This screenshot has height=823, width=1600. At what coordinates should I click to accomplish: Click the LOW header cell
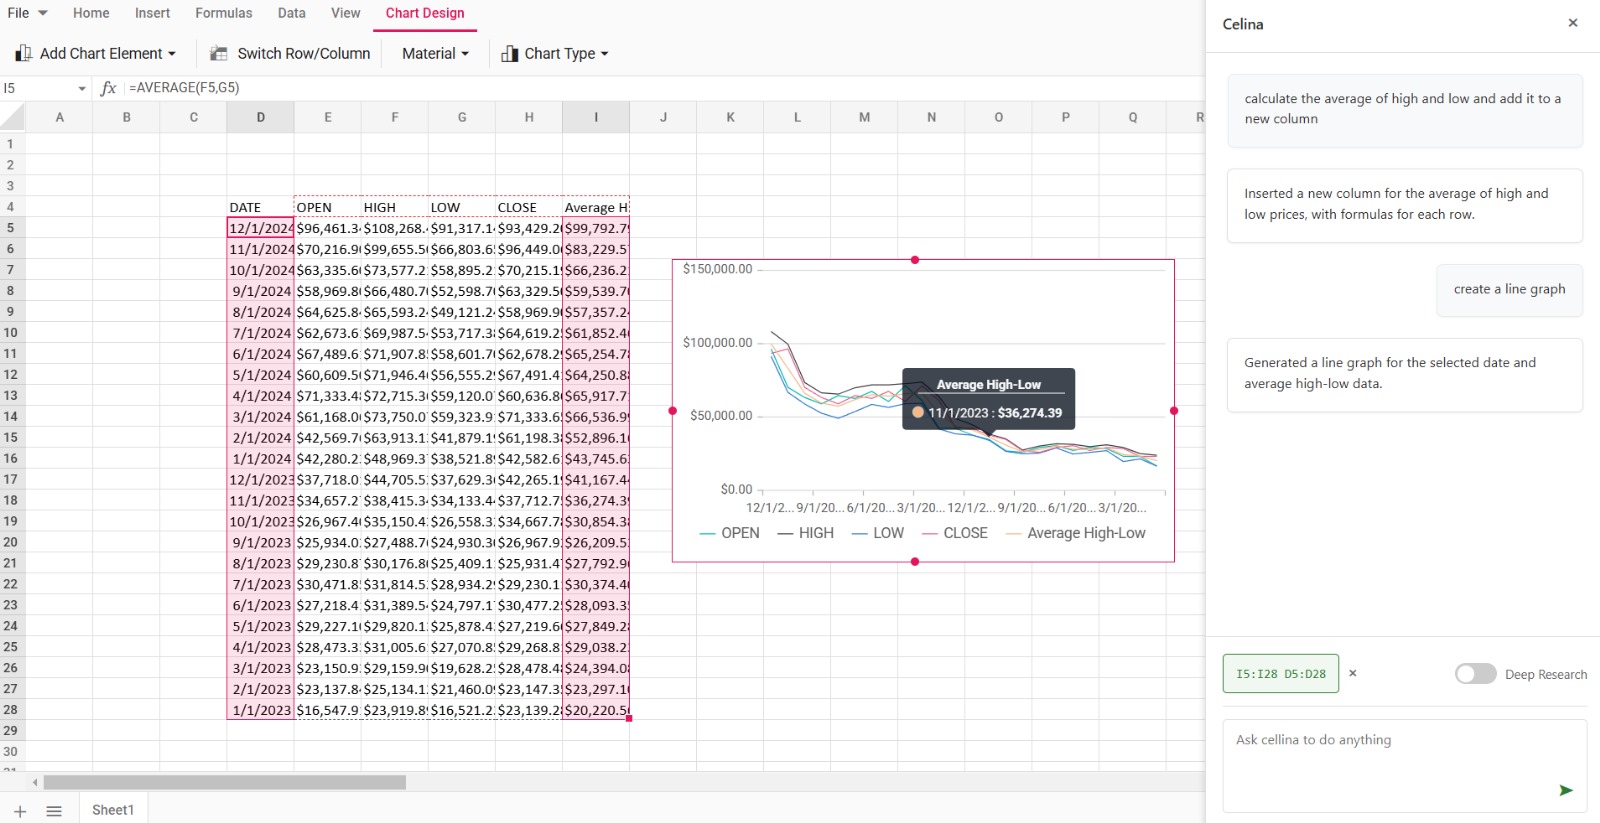click(461, 207)
